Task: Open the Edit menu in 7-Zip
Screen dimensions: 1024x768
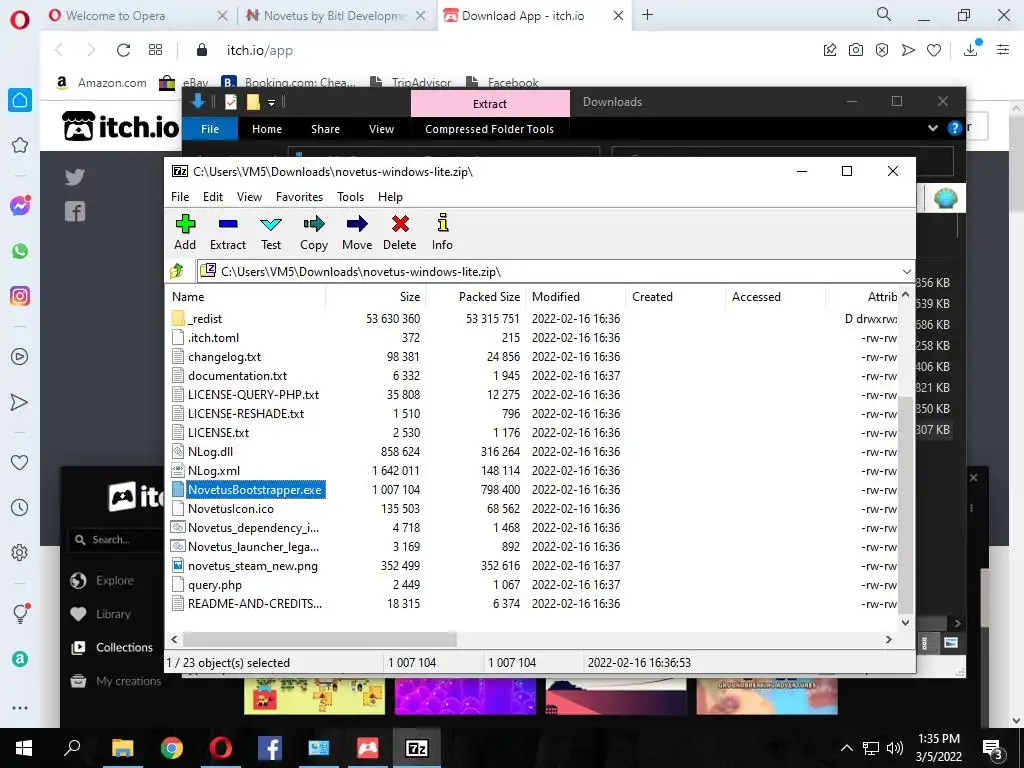Action: [213, 197]
